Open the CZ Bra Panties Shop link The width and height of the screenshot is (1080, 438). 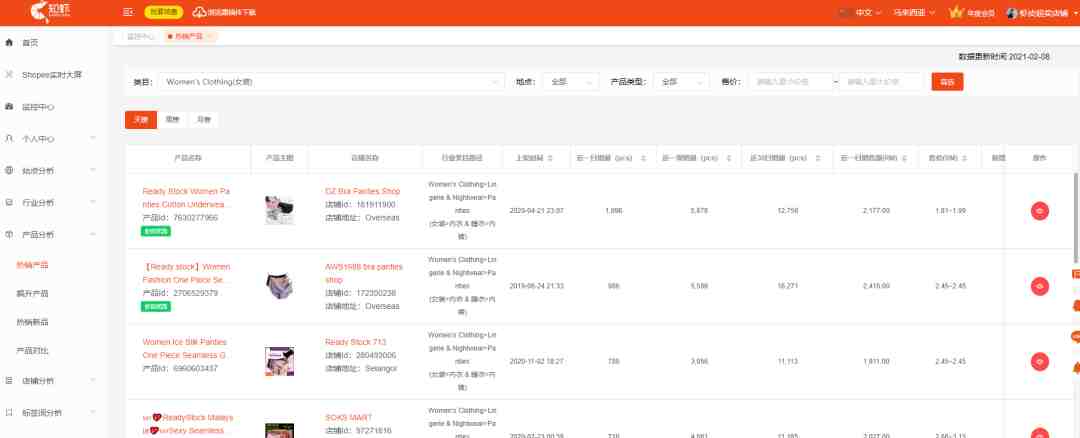point(362,191)
